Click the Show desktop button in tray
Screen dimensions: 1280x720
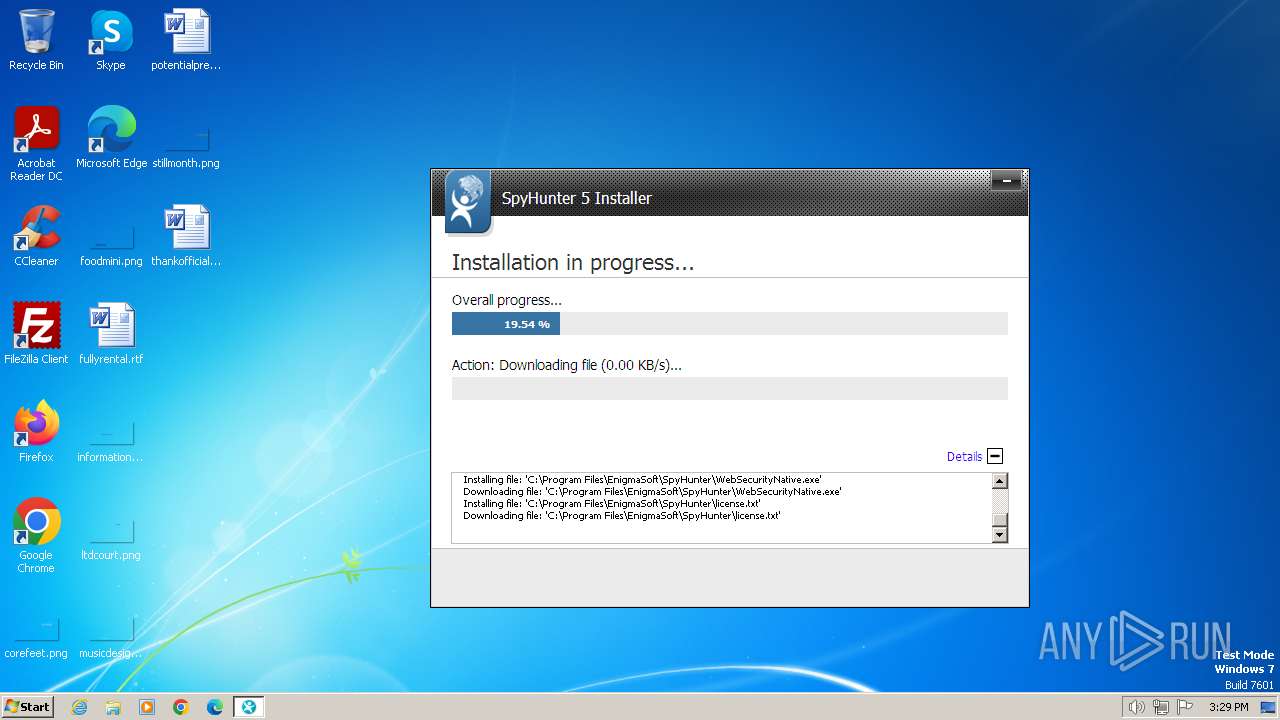click(1268, 707)
